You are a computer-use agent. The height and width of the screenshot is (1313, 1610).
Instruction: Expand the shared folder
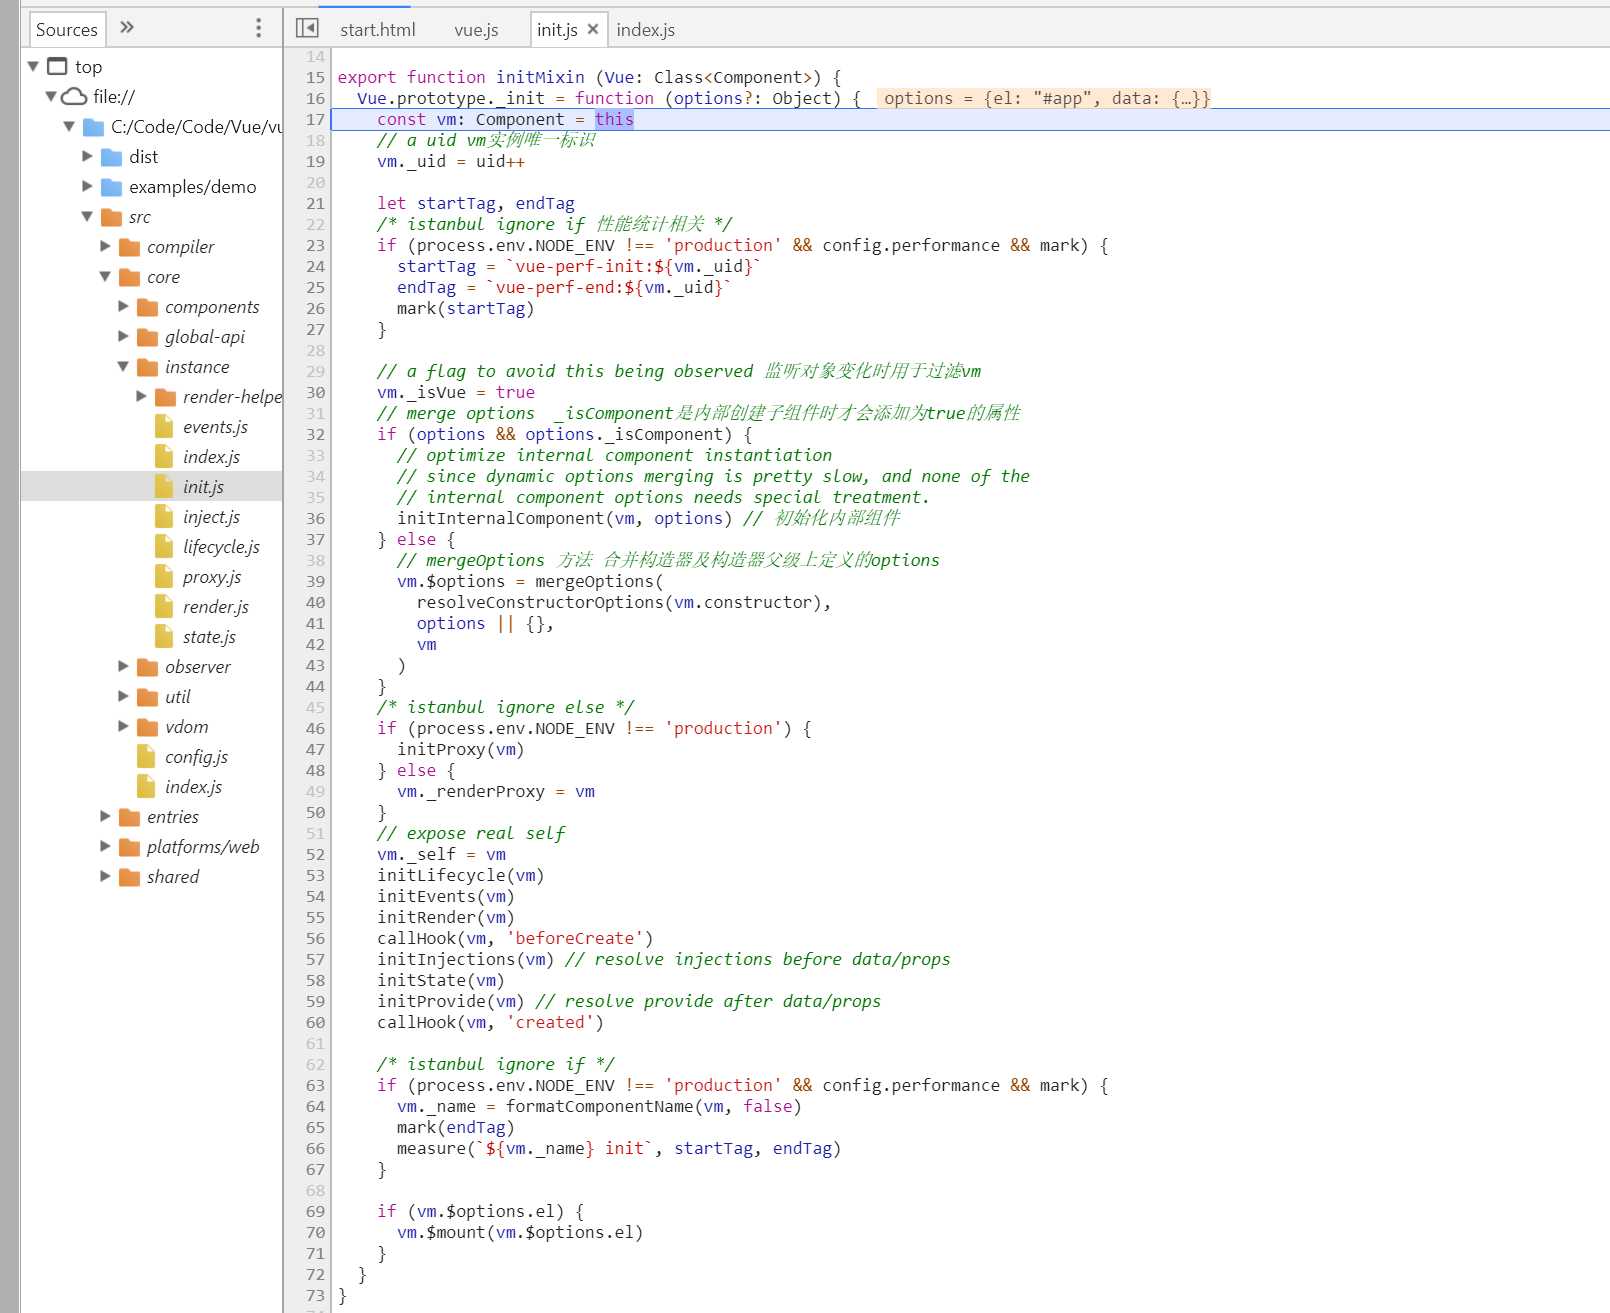tap(105, 876)
